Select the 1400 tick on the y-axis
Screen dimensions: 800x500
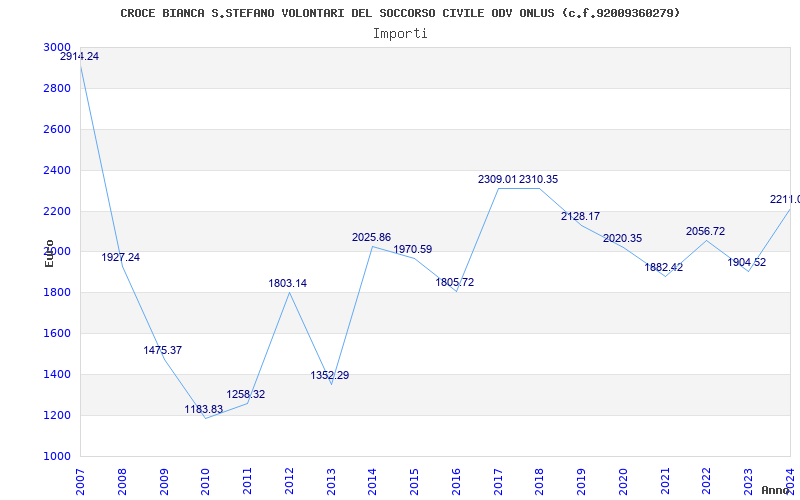(57, 375)
